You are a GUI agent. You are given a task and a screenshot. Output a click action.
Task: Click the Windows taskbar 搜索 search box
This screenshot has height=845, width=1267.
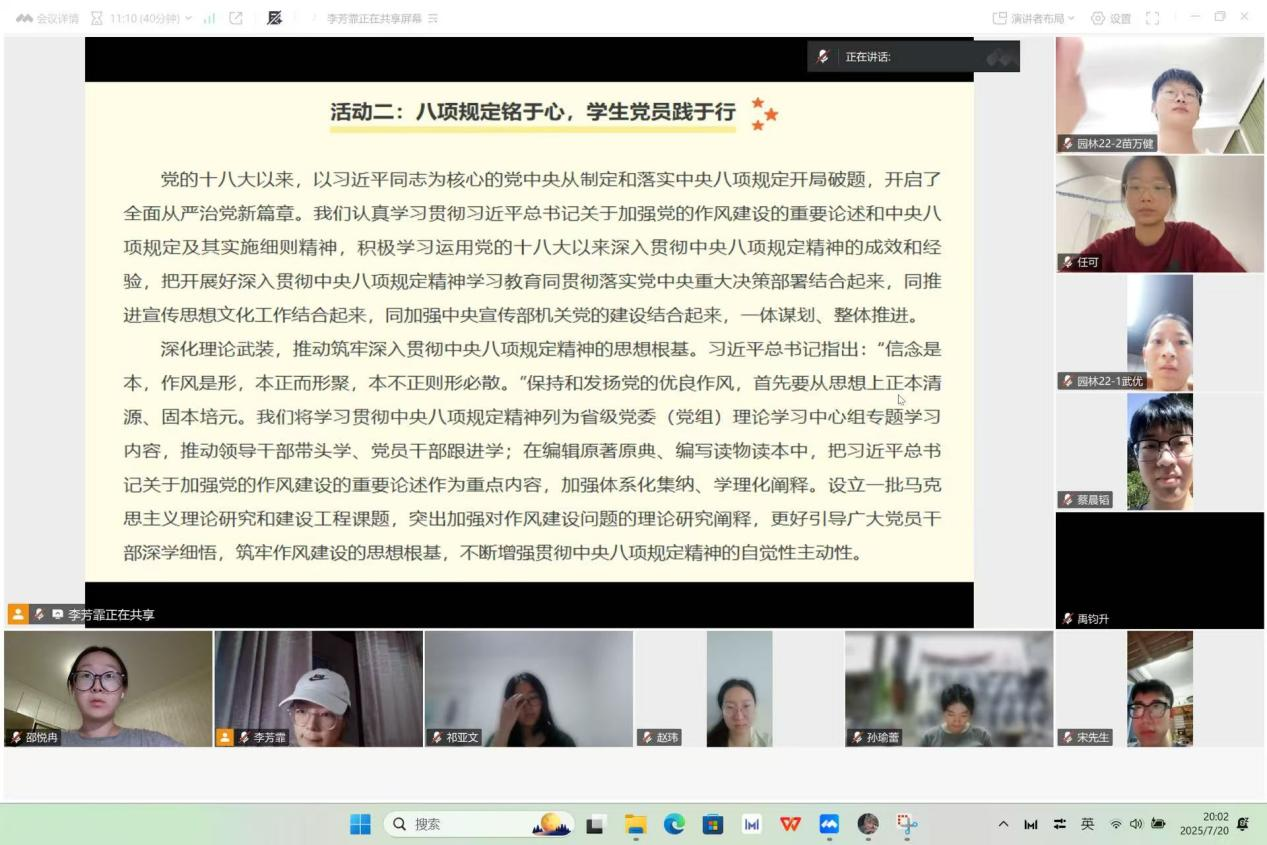(x=478, y=824)
